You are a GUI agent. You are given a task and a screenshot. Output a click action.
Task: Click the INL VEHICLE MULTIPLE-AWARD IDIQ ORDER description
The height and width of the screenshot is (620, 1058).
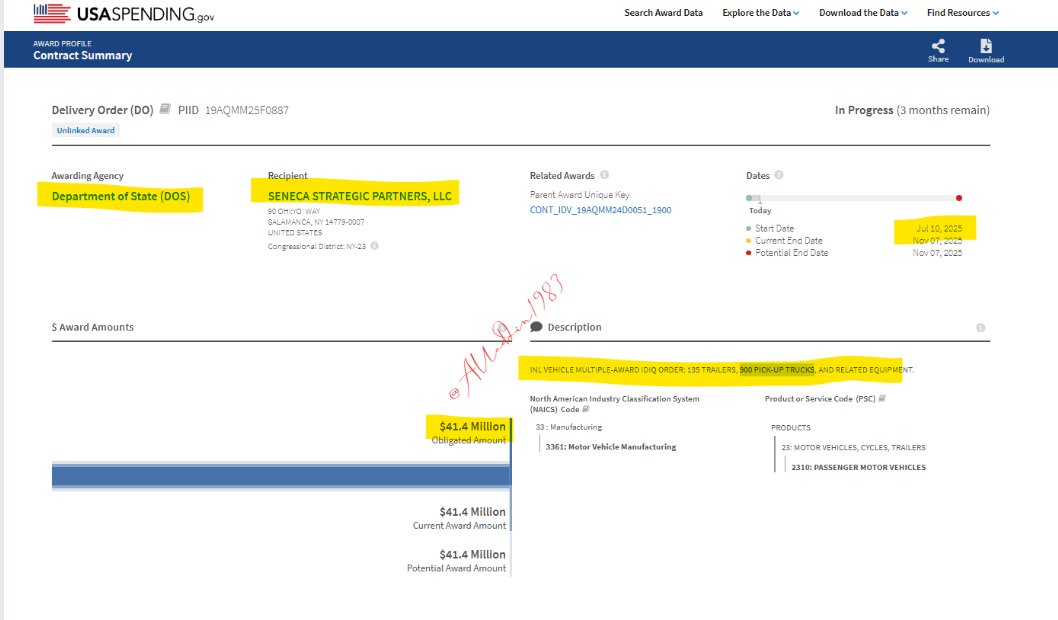pyautogui.click(x=721, y=370)
